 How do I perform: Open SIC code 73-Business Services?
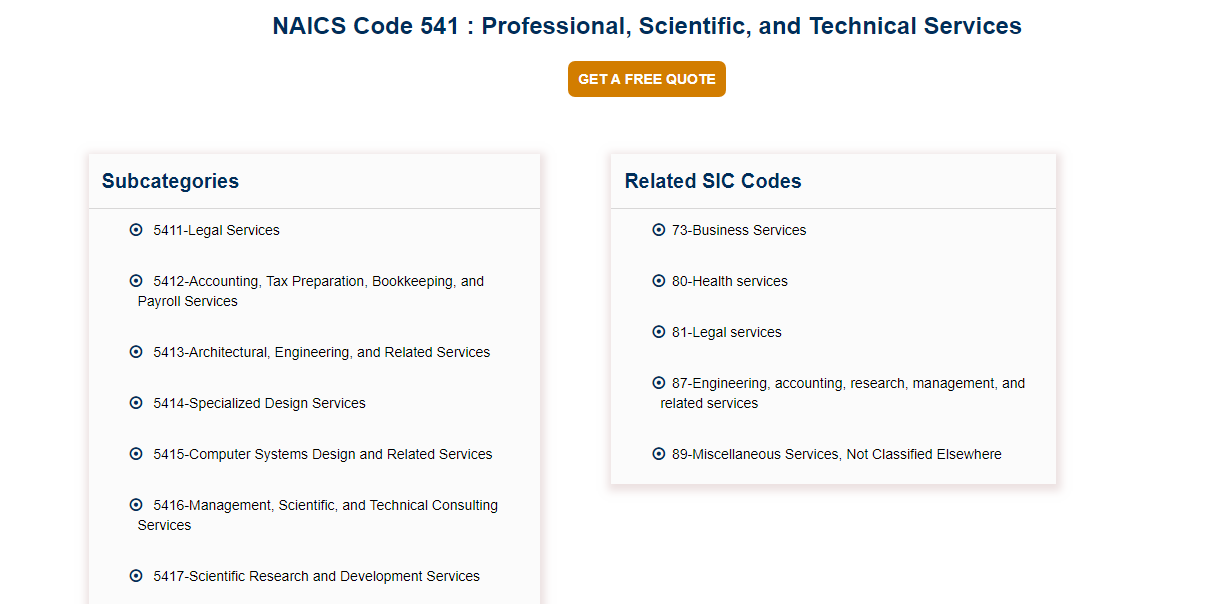[x=739, y=230]
